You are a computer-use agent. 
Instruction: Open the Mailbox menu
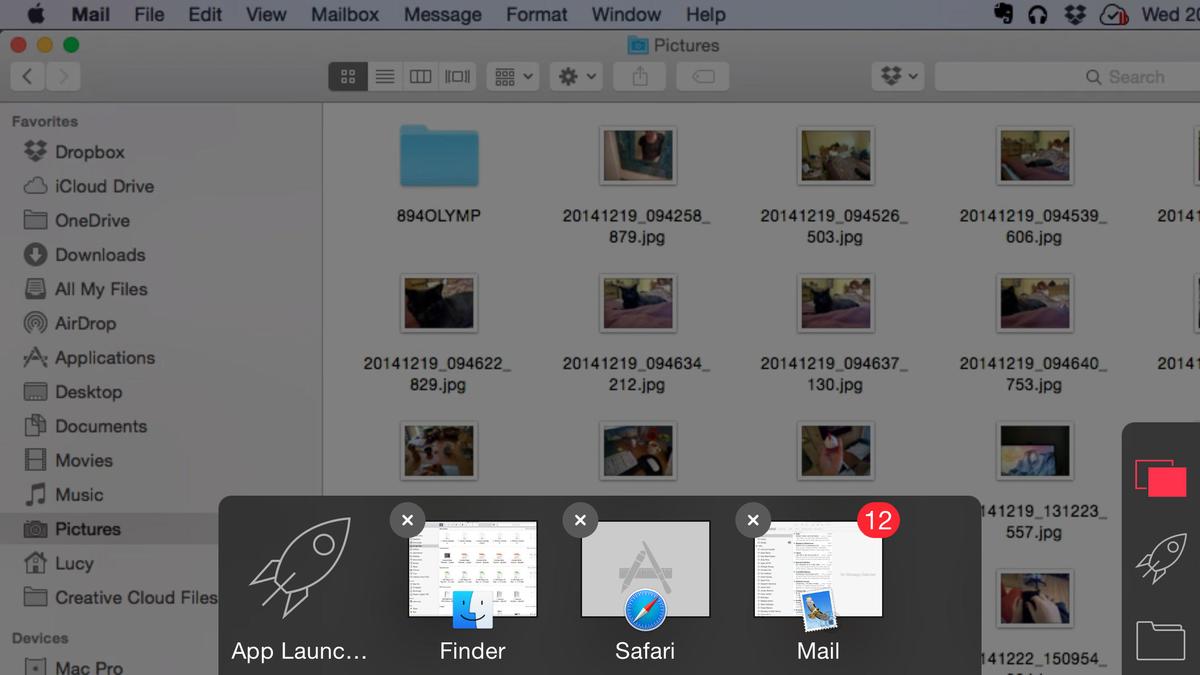(x=345, y=14)
